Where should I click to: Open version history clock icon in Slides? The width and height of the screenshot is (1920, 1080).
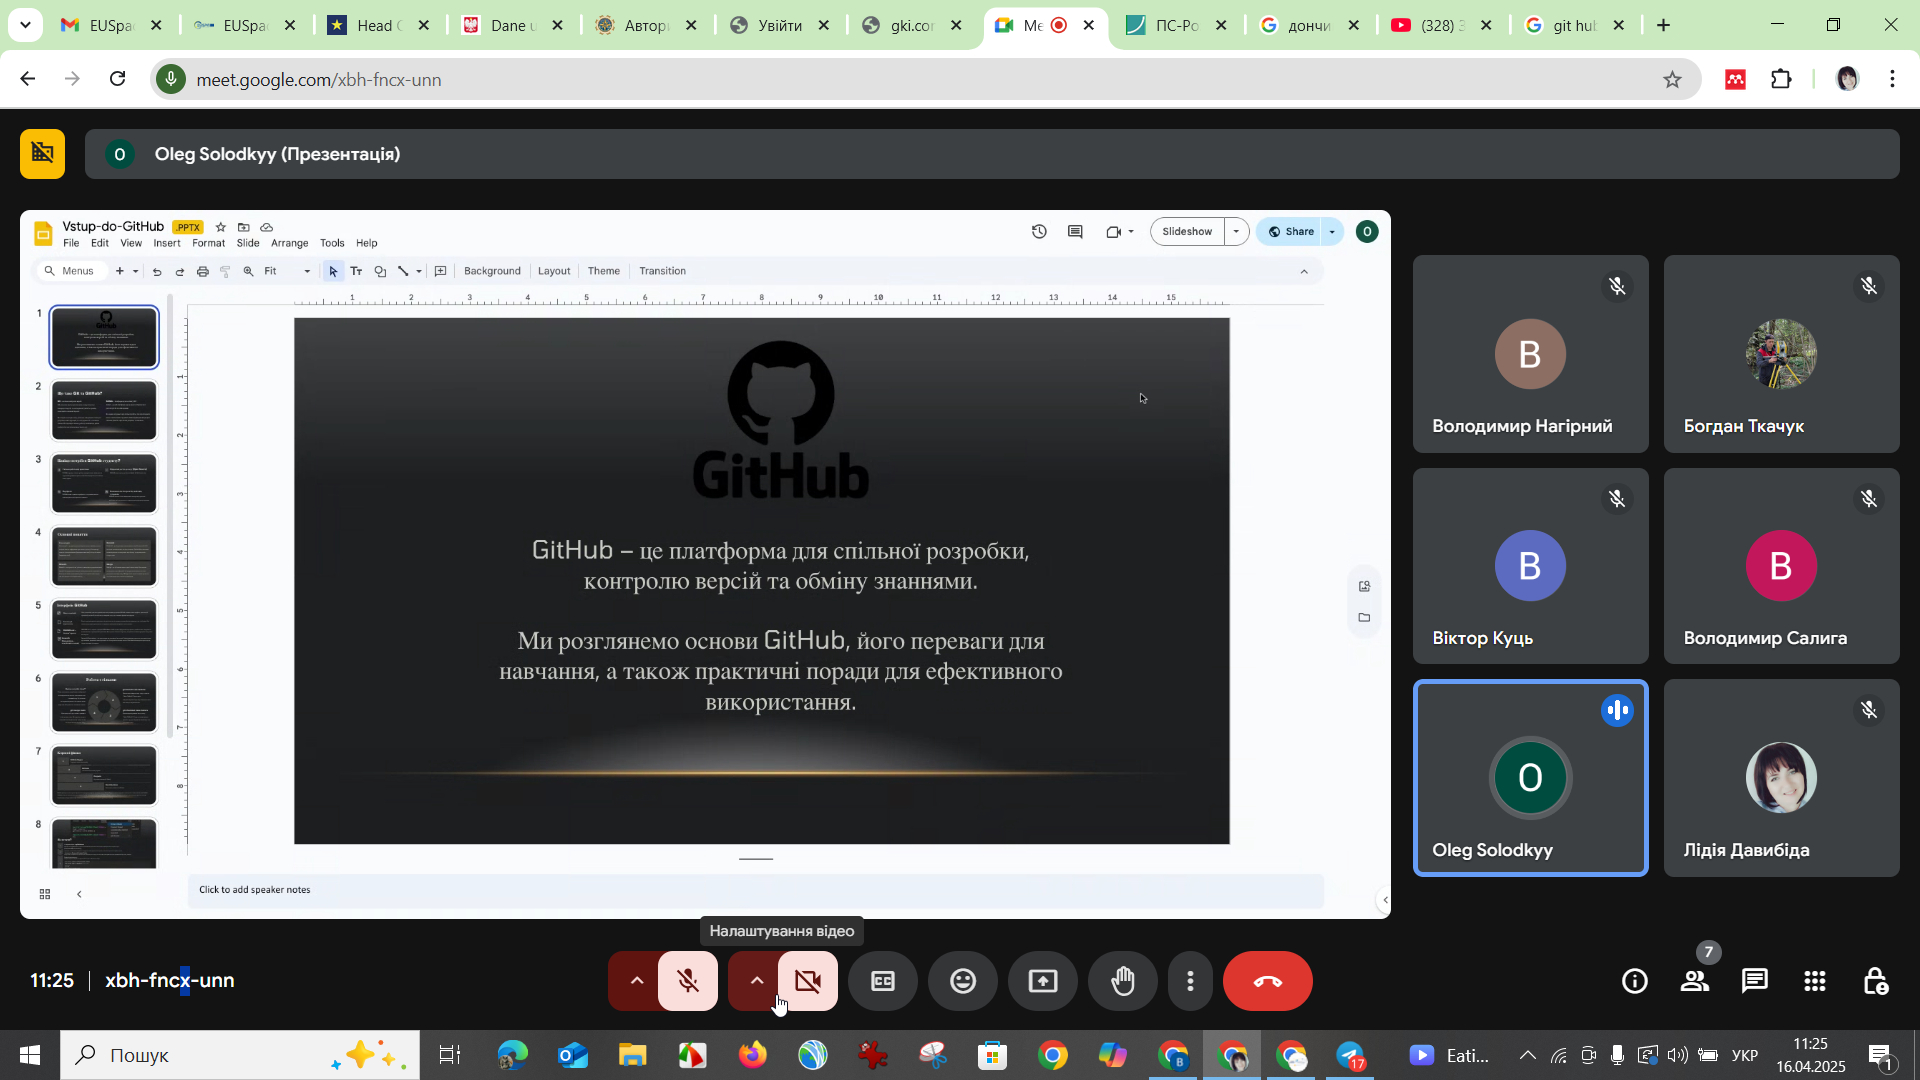click(1039, 231)
